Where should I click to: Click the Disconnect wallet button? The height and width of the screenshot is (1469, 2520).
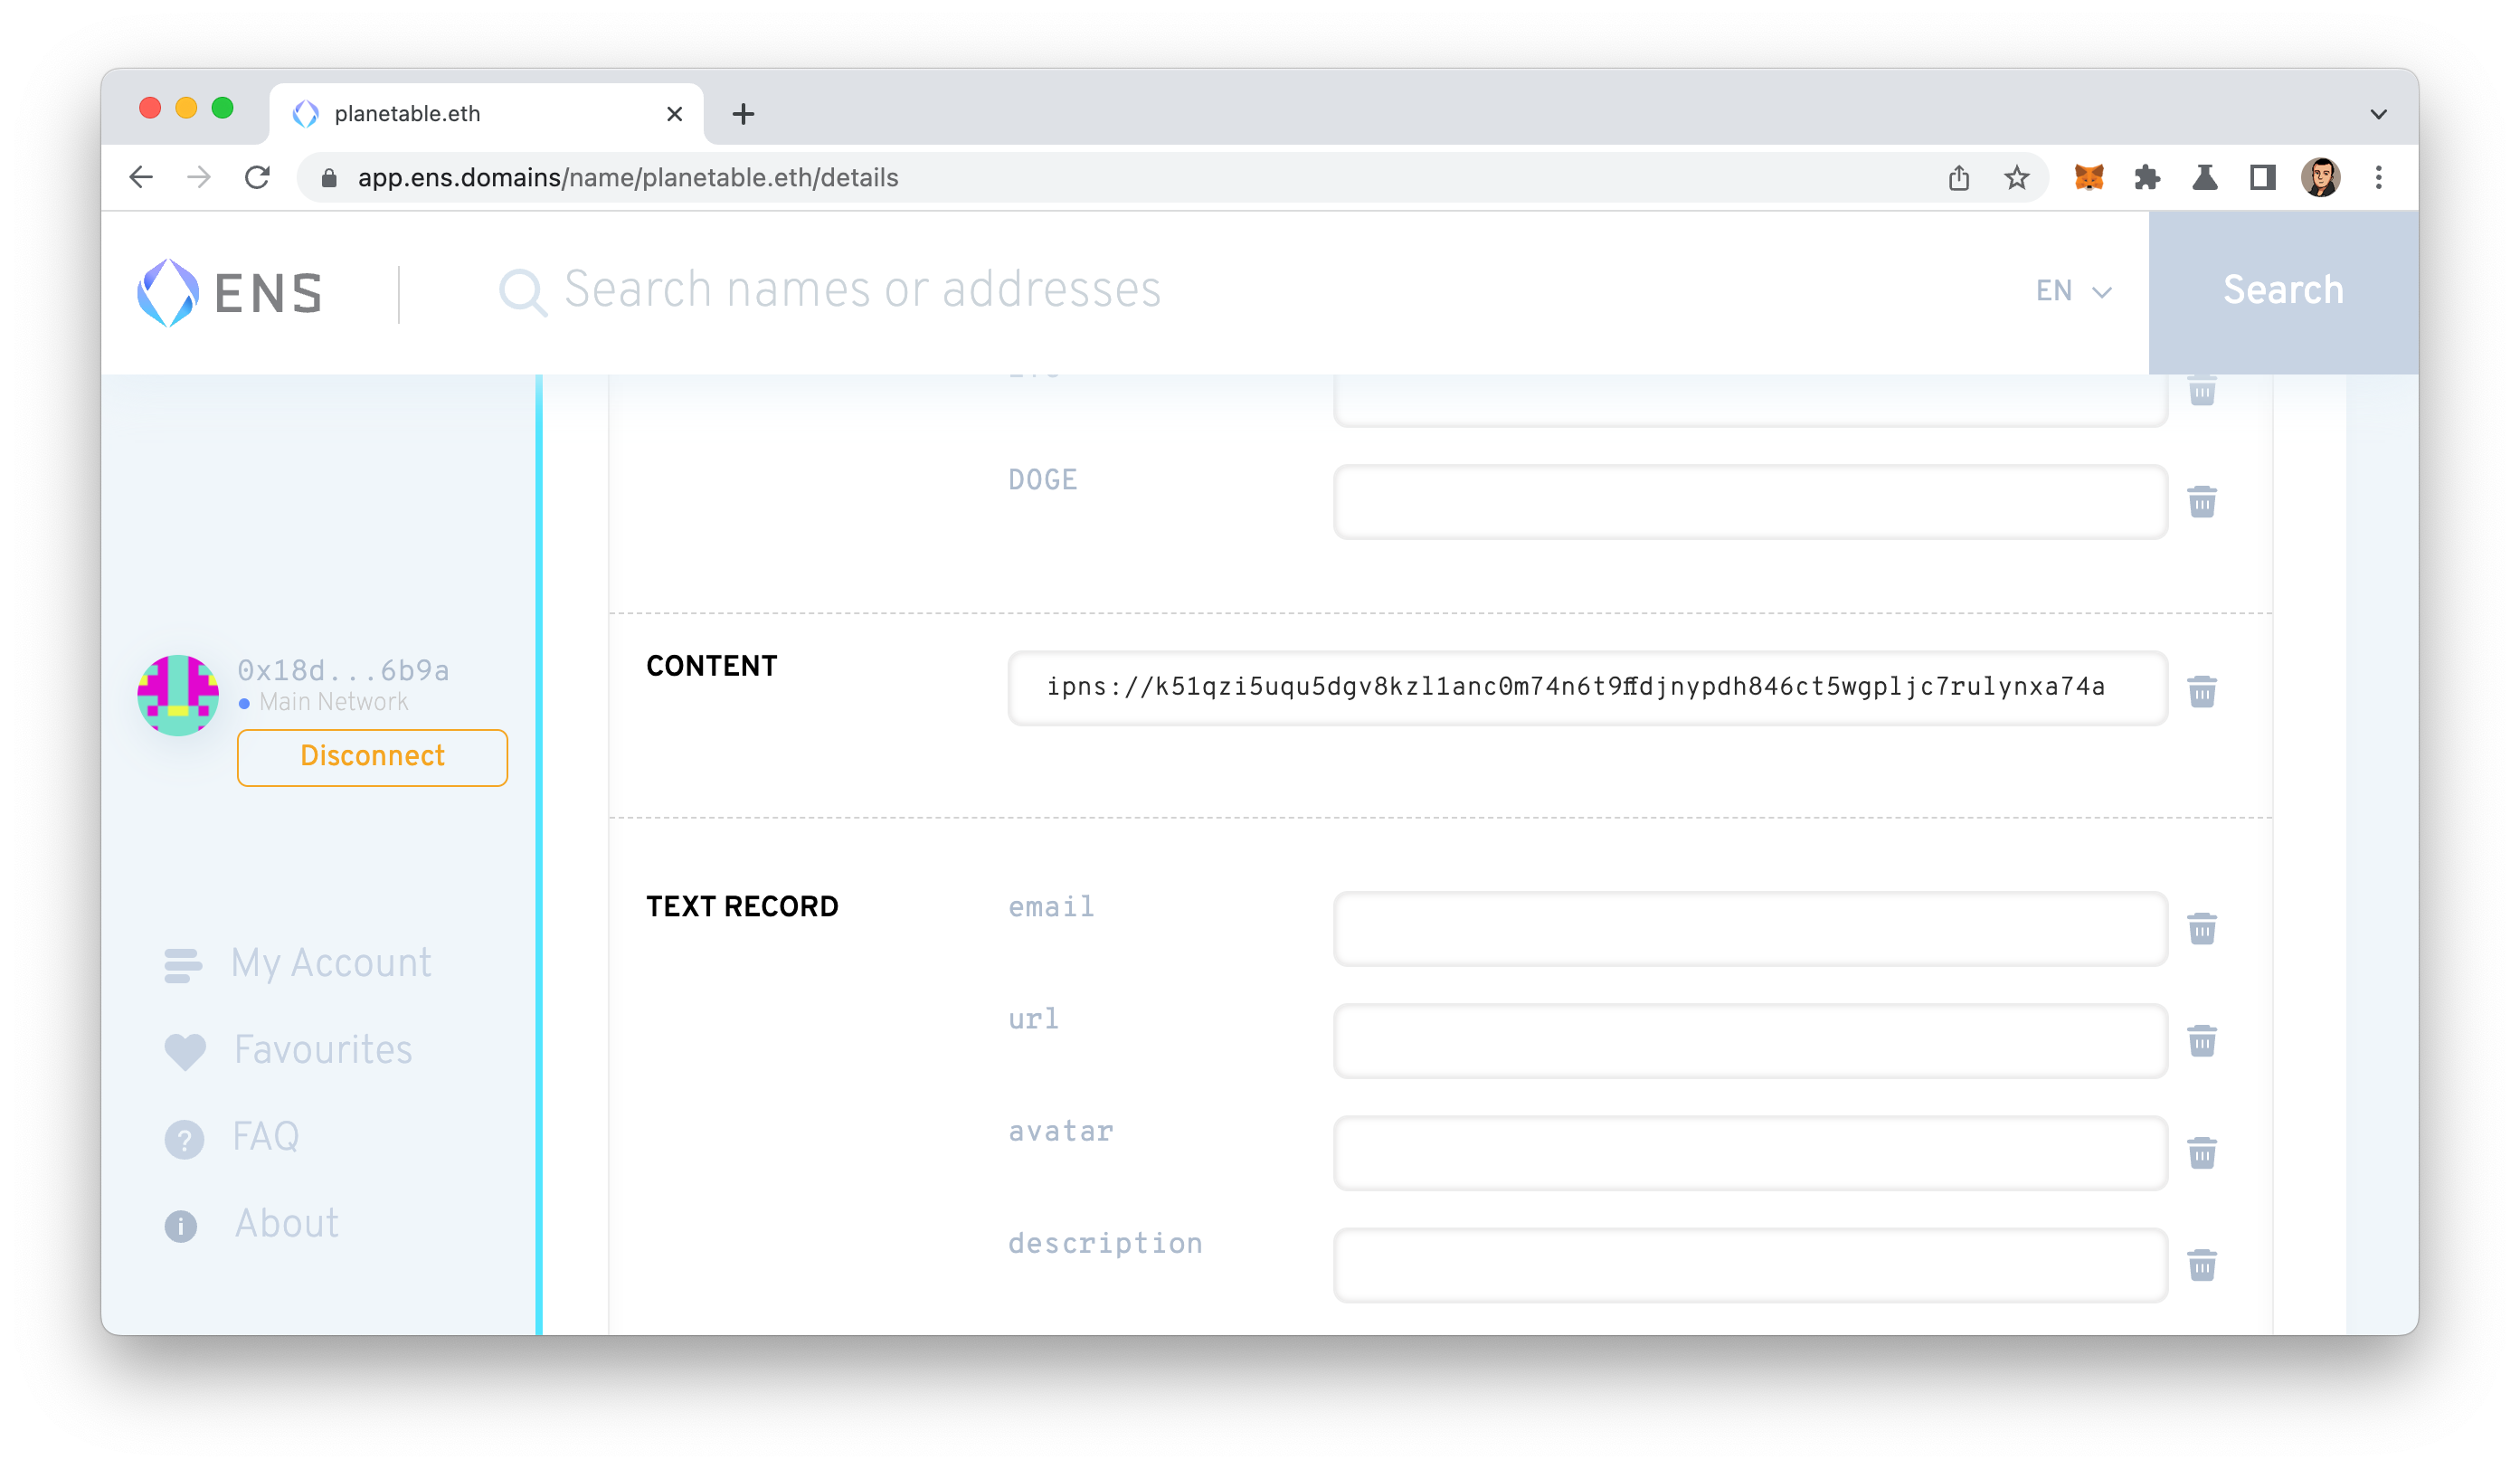[x=371, y=755]
